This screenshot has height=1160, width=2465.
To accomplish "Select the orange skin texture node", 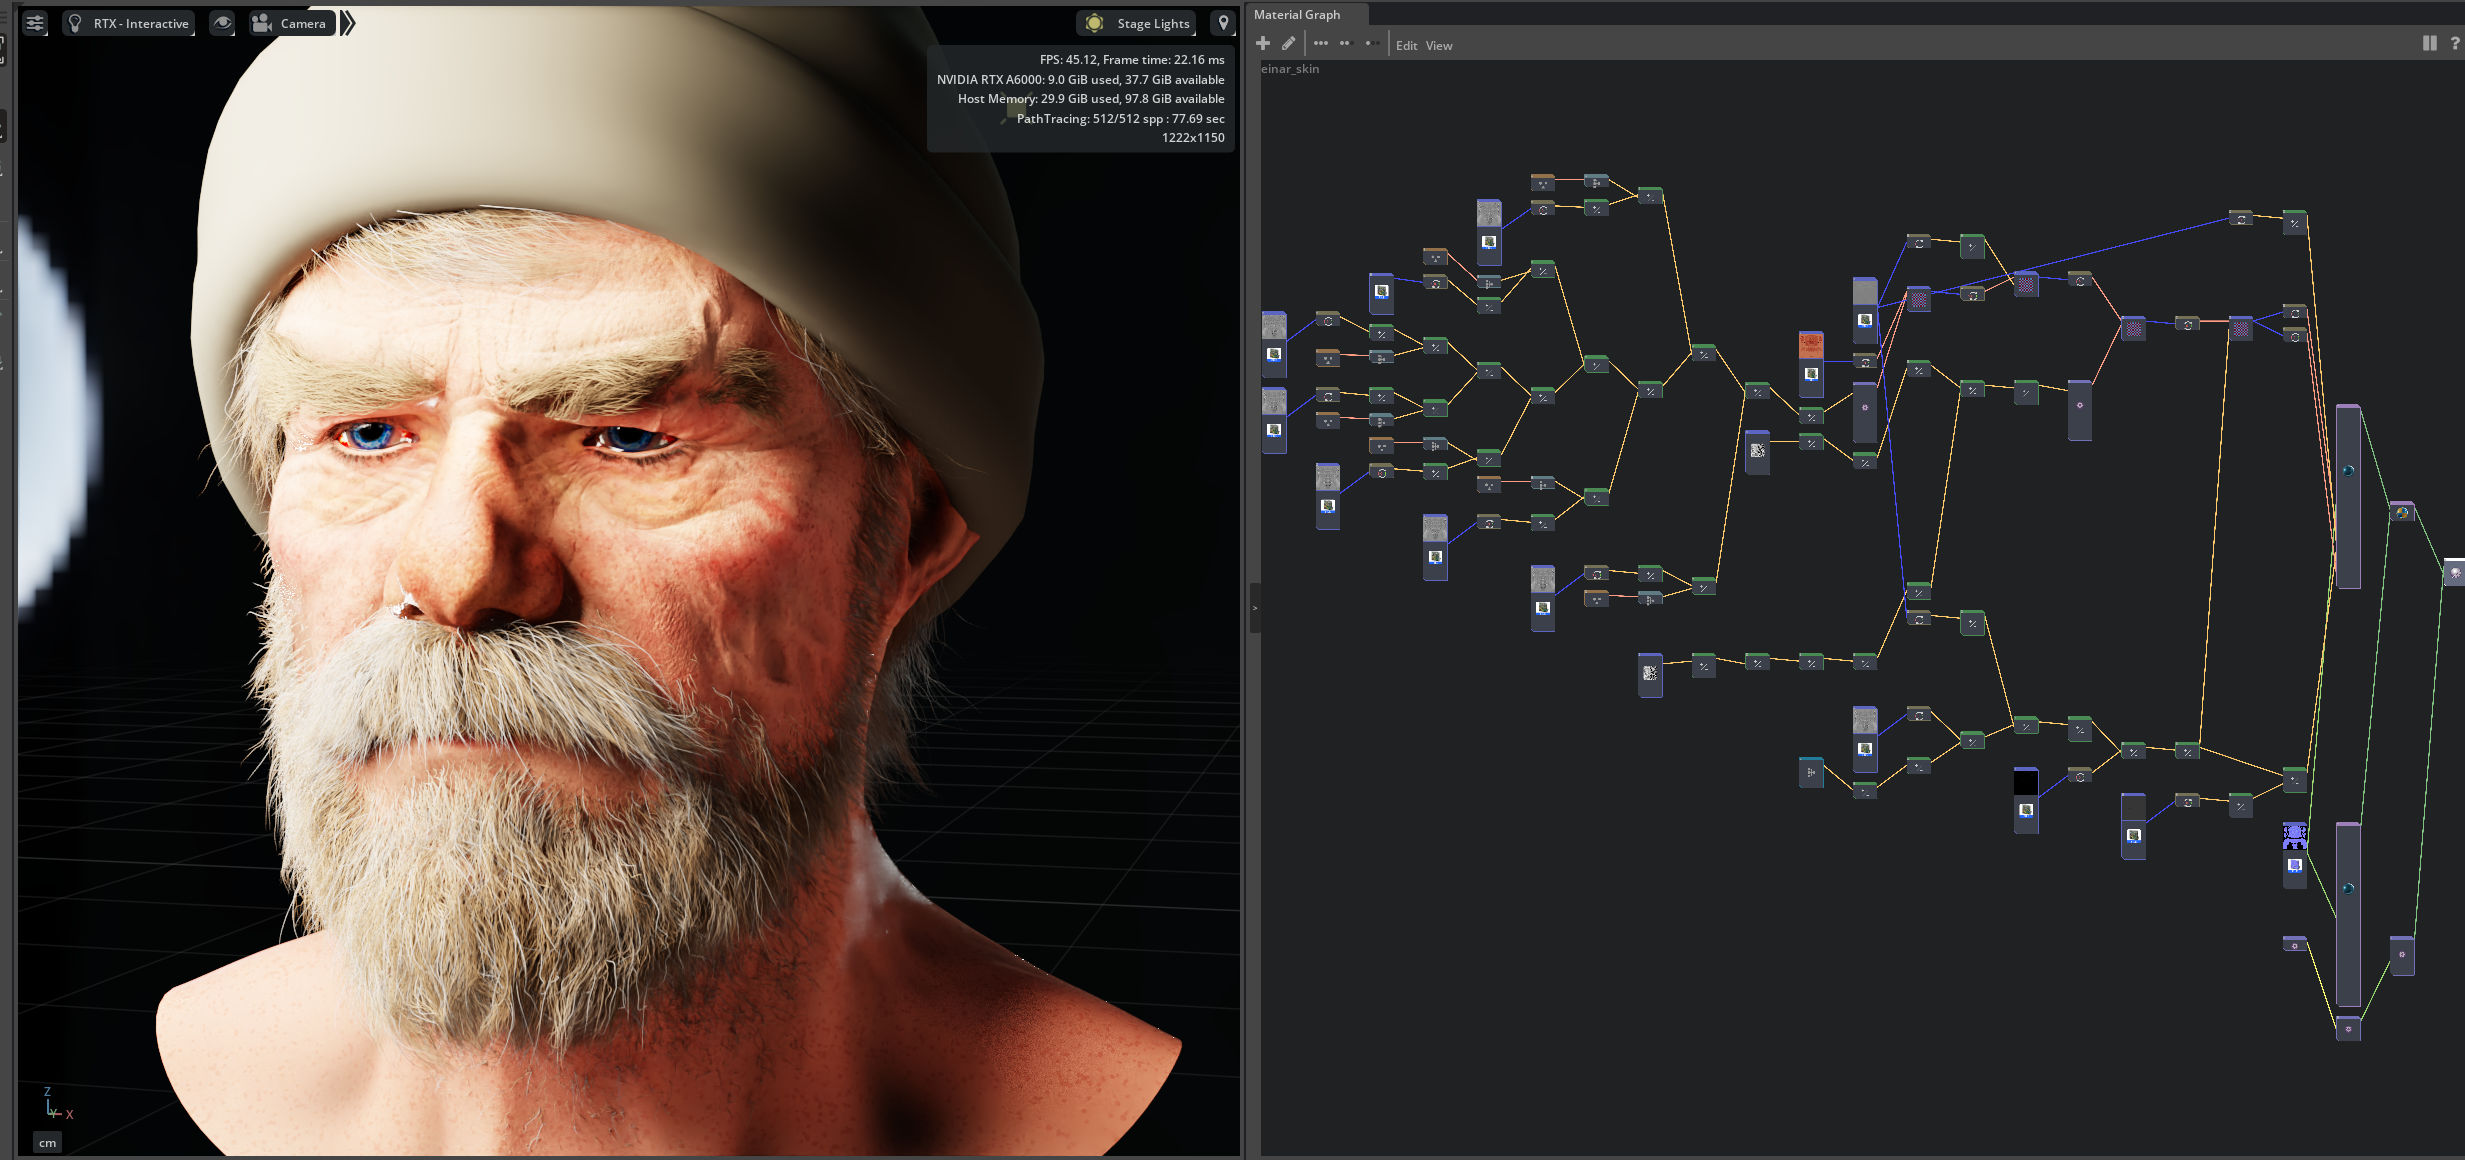I will [1811, 364].
